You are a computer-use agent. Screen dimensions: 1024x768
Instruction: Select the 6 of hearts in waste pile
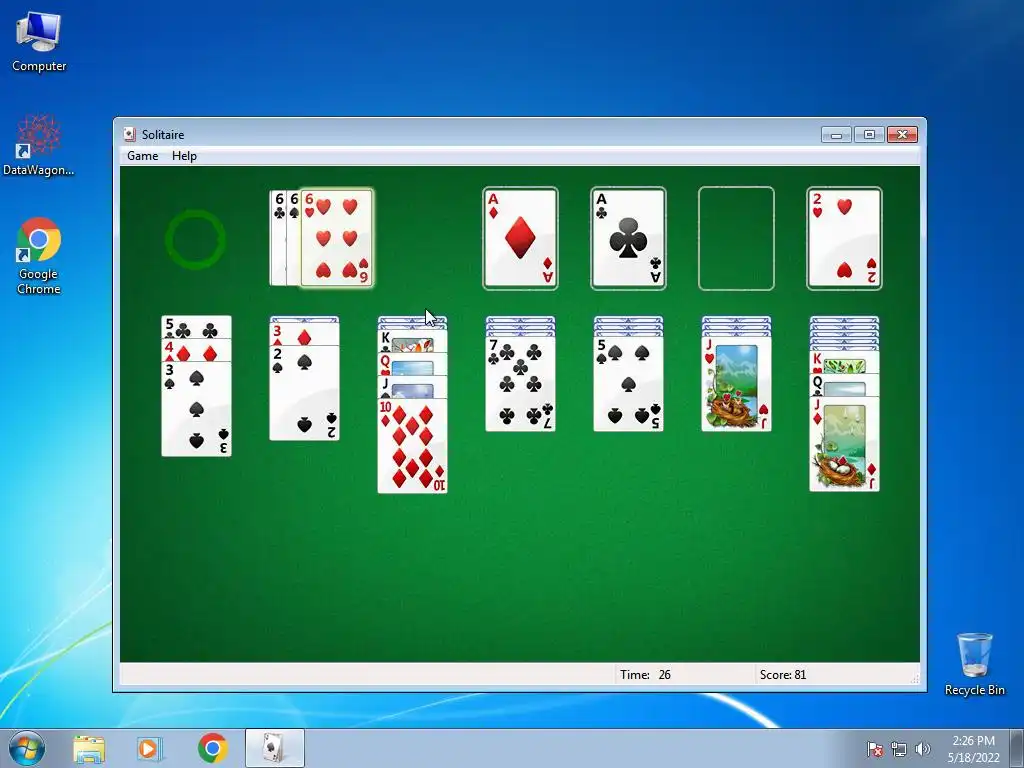(336, 238)
